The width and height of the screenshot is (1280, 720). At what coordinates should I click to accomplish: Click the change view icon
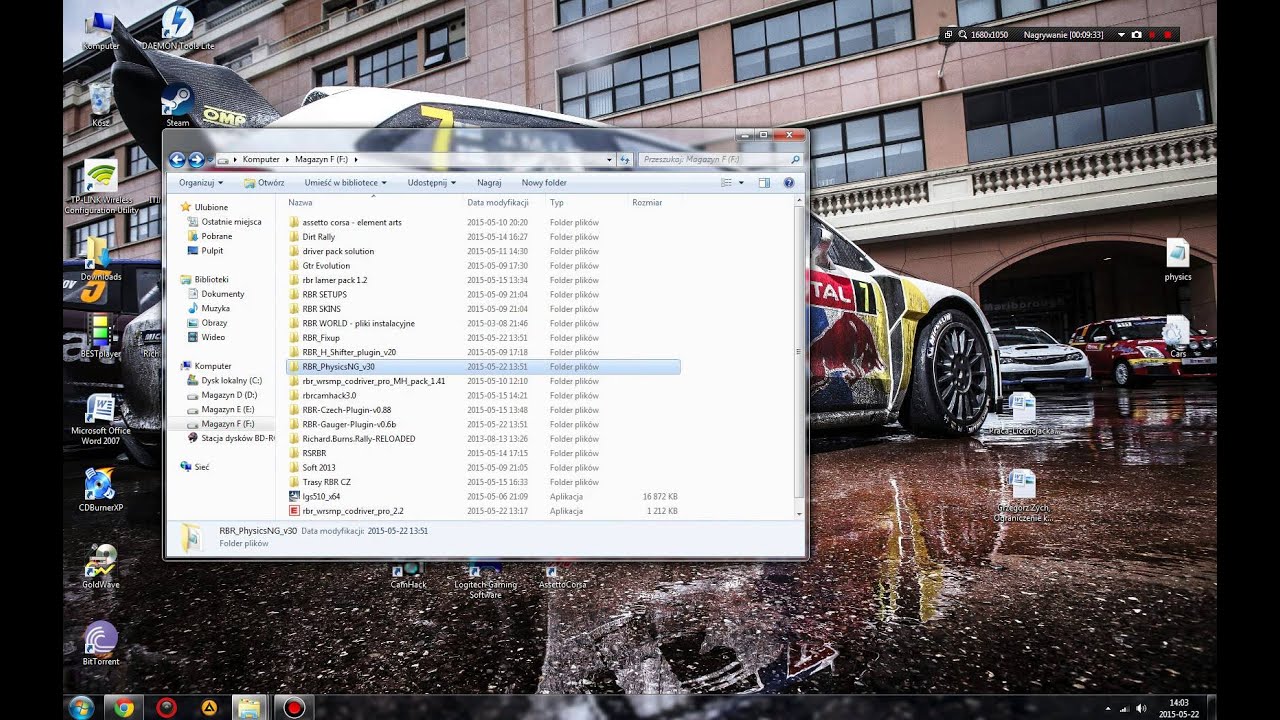pos(727,183)
